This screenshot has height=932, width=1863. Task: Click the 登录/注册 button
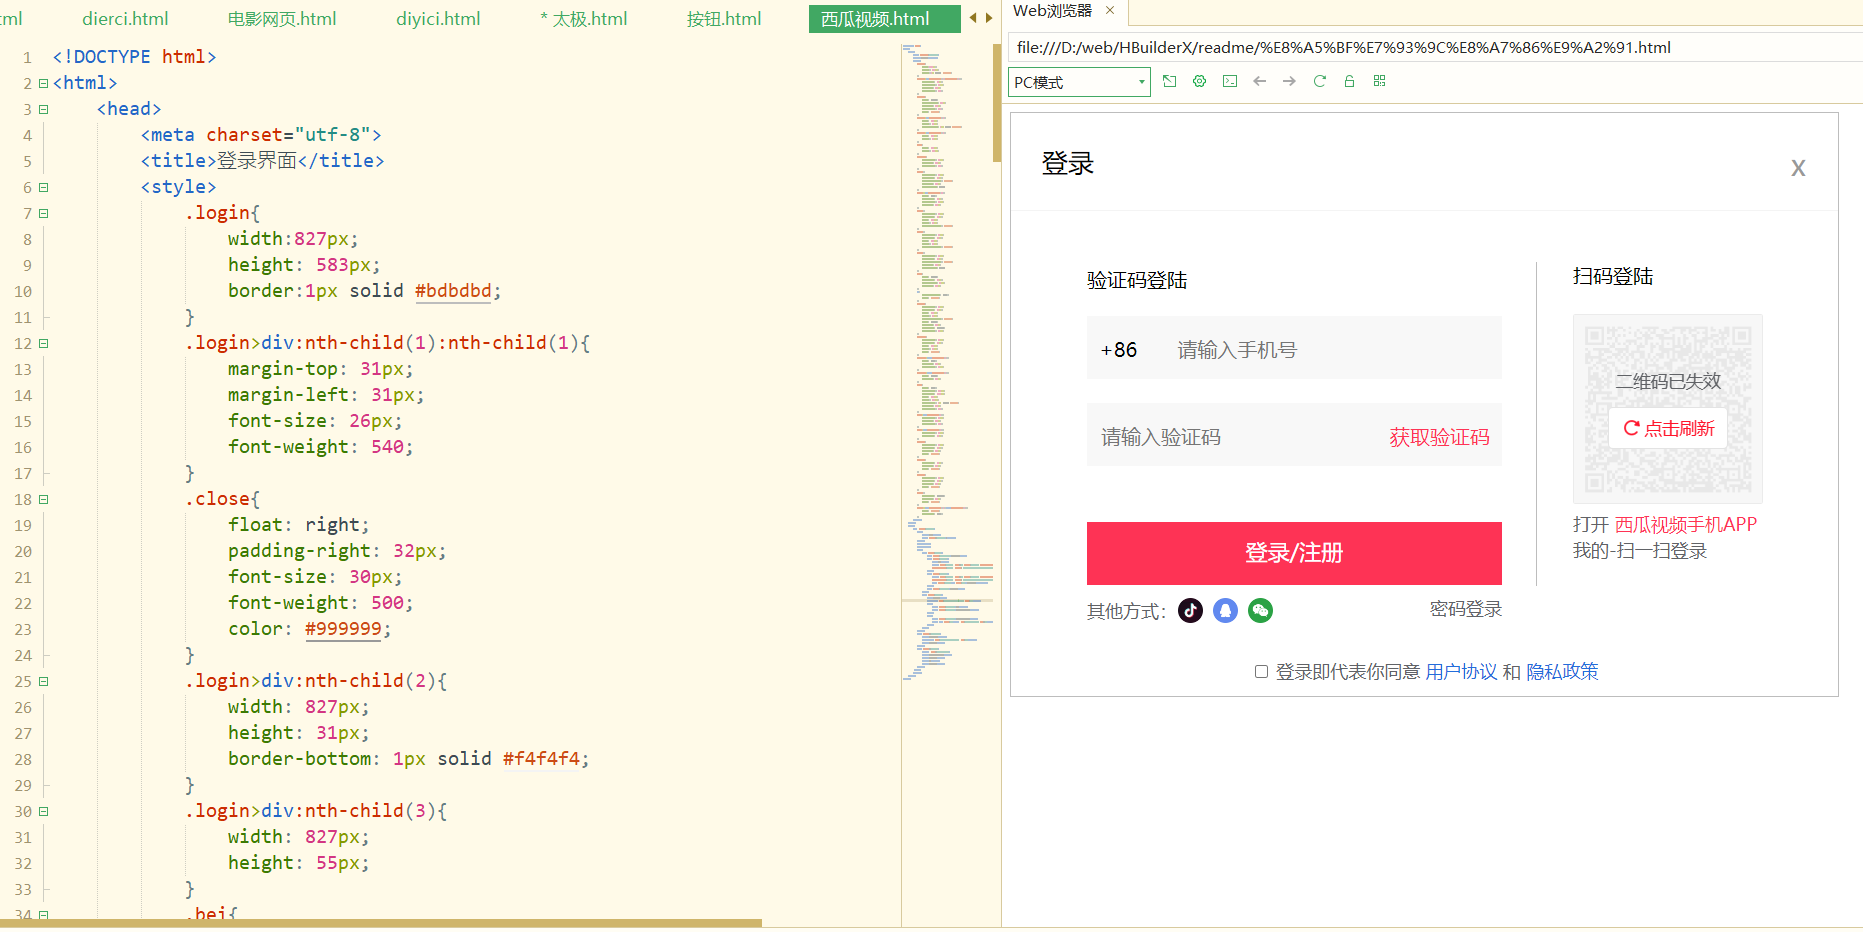(1294, 553)
